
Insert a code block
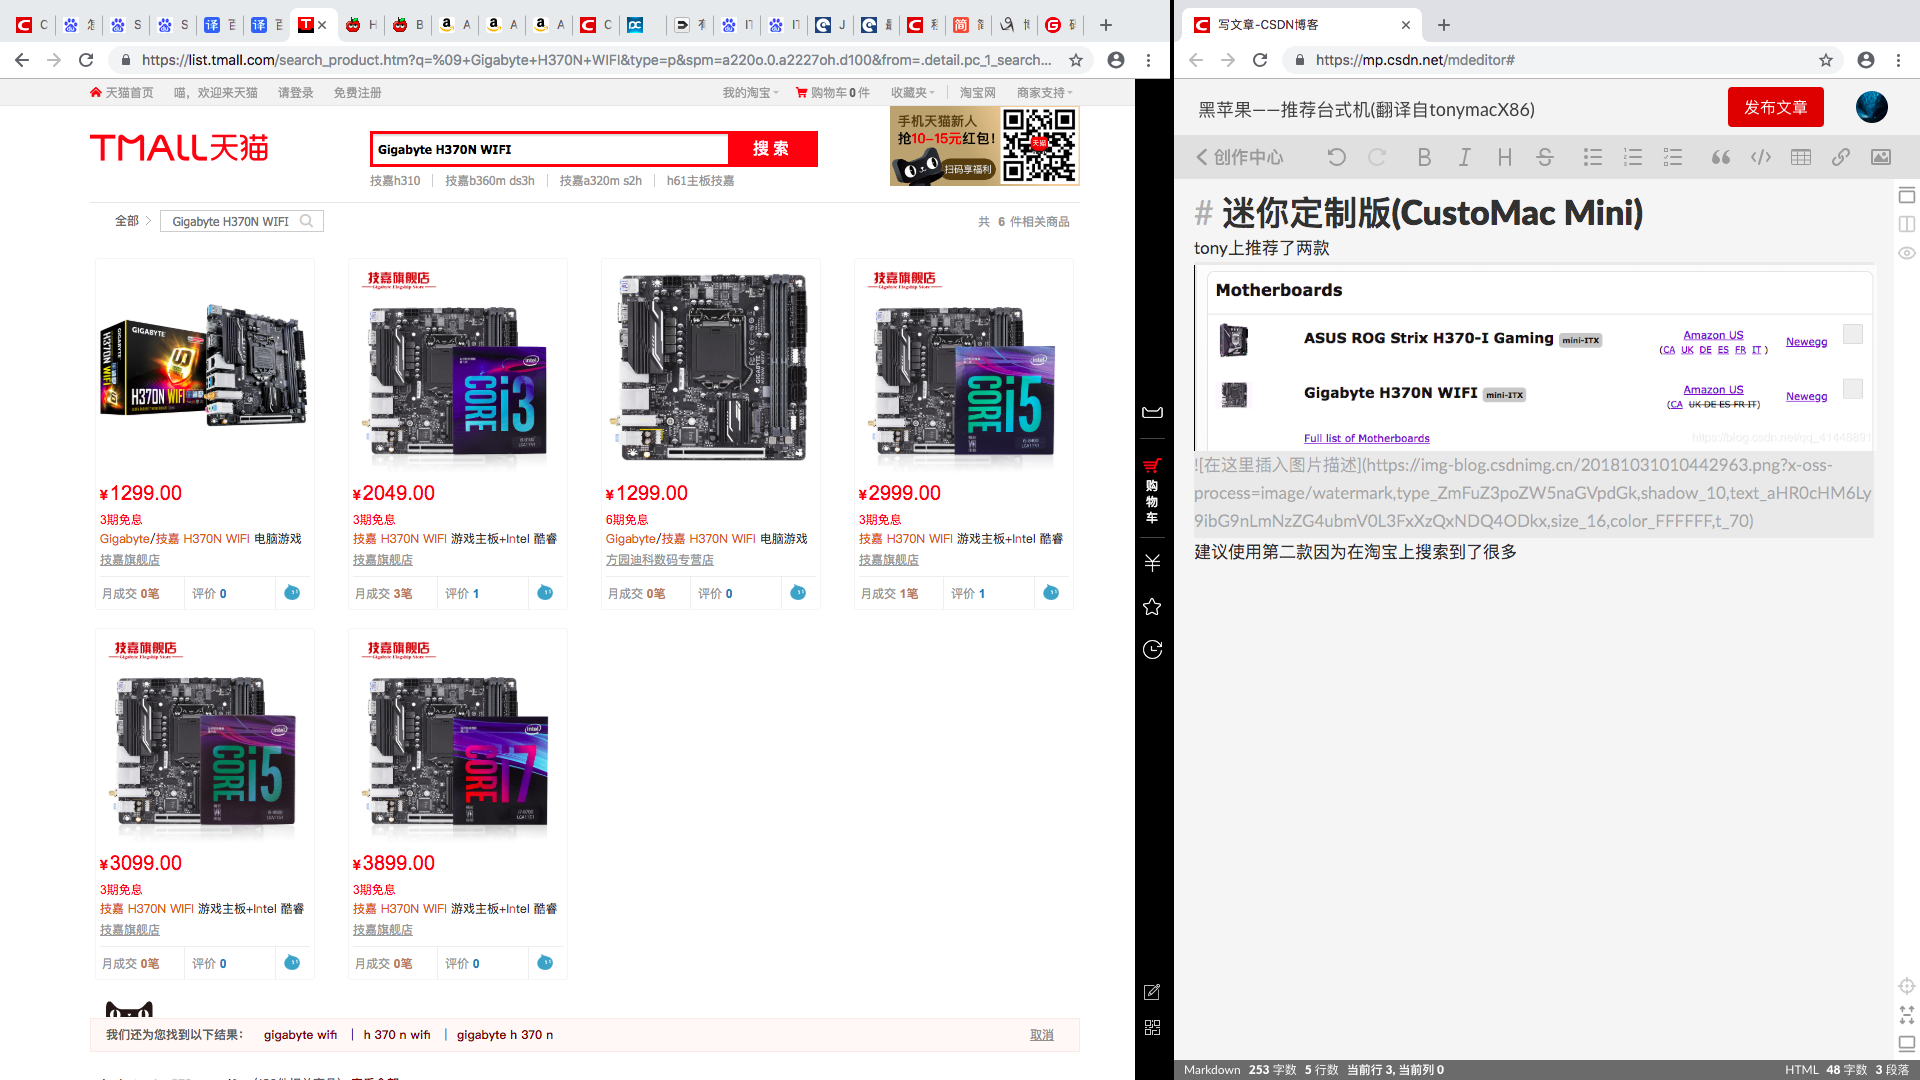pos(1761,157)
